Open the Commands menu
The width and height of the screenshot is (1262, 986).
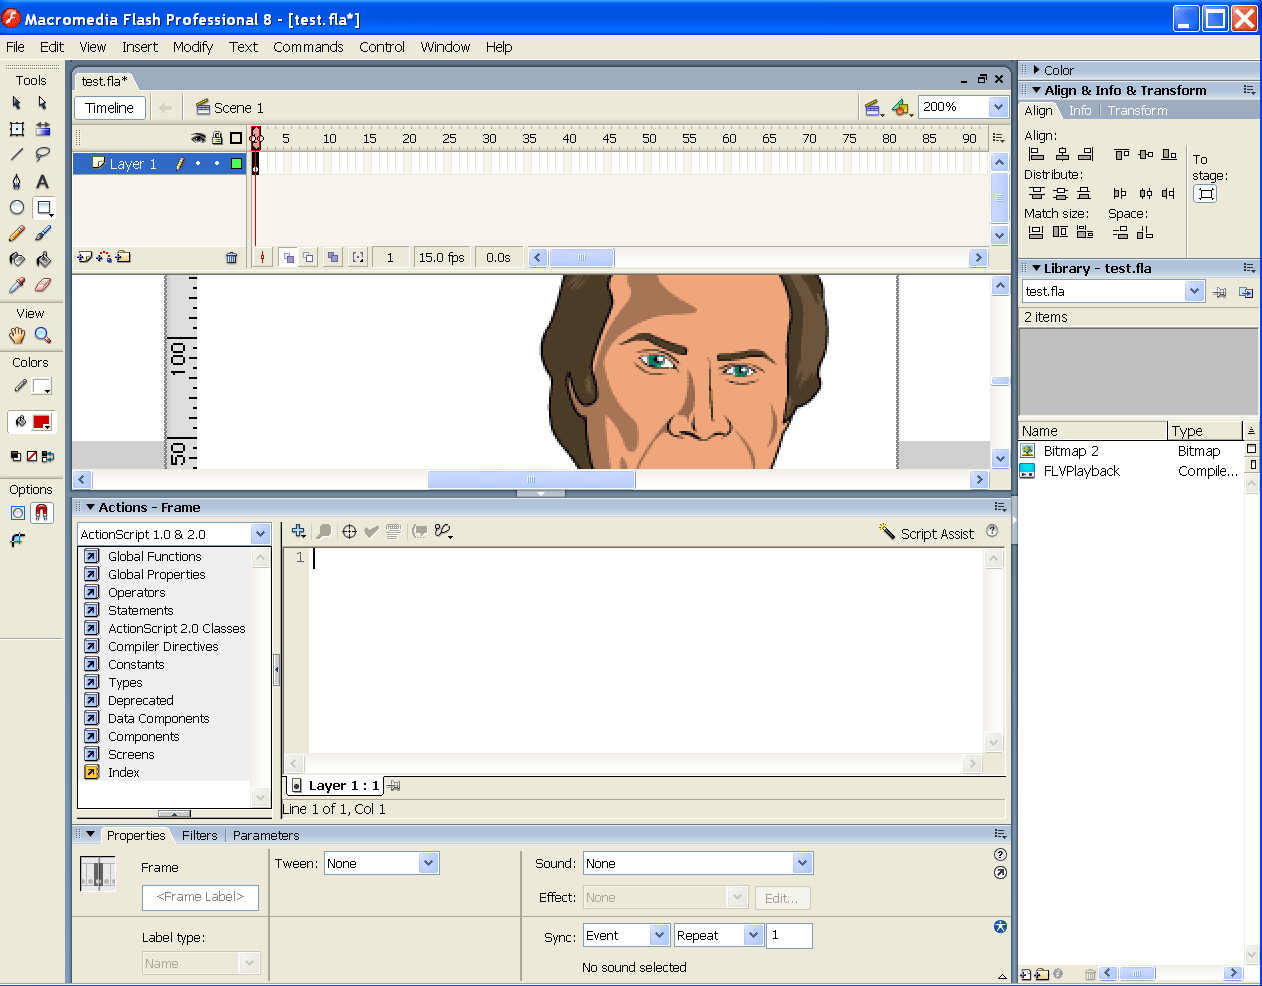click(x=308, y=47)
